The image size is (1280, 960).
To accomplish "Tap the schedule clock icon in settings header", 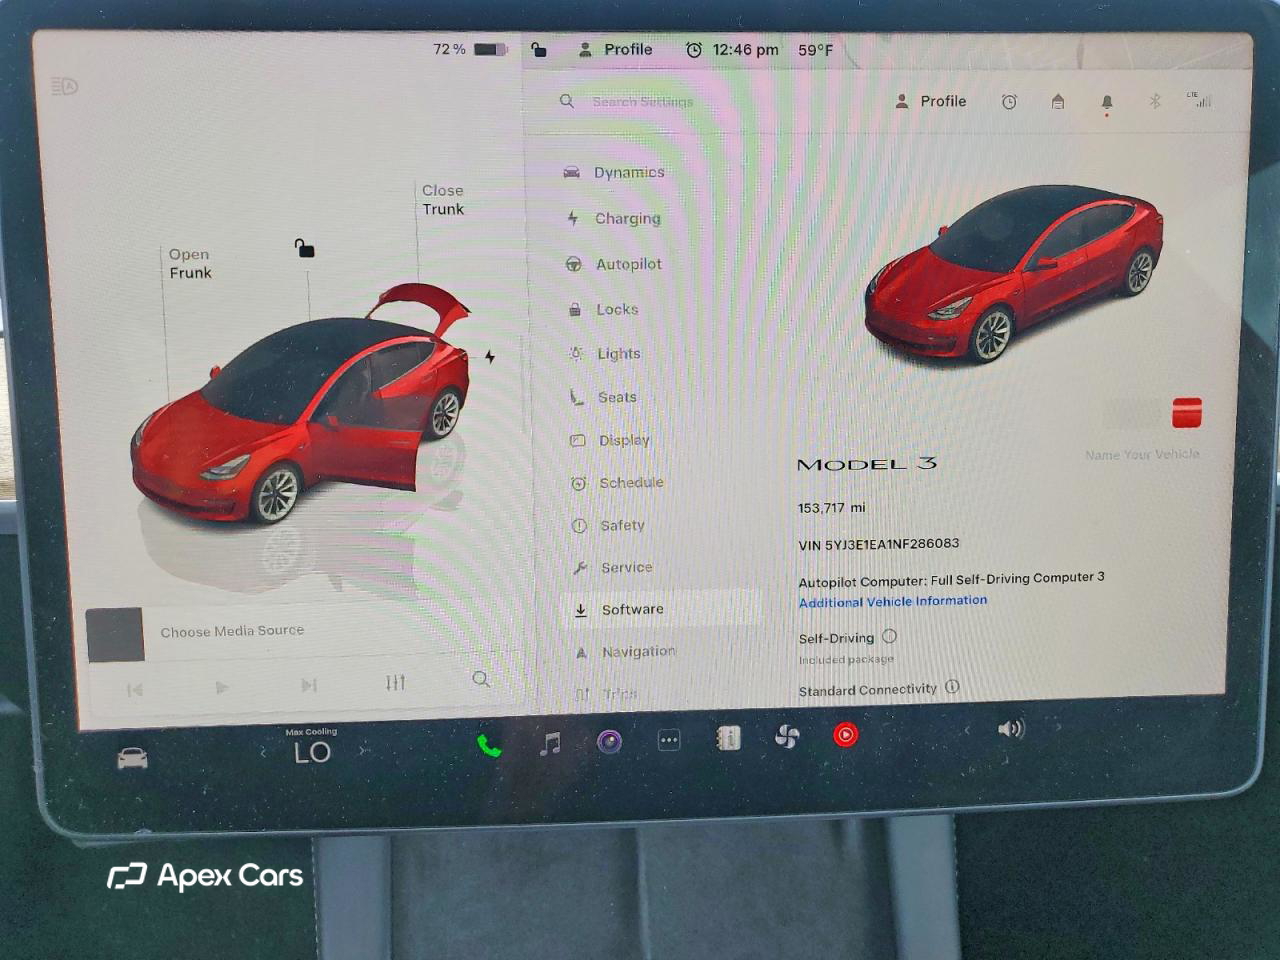I will (1009, 101).
